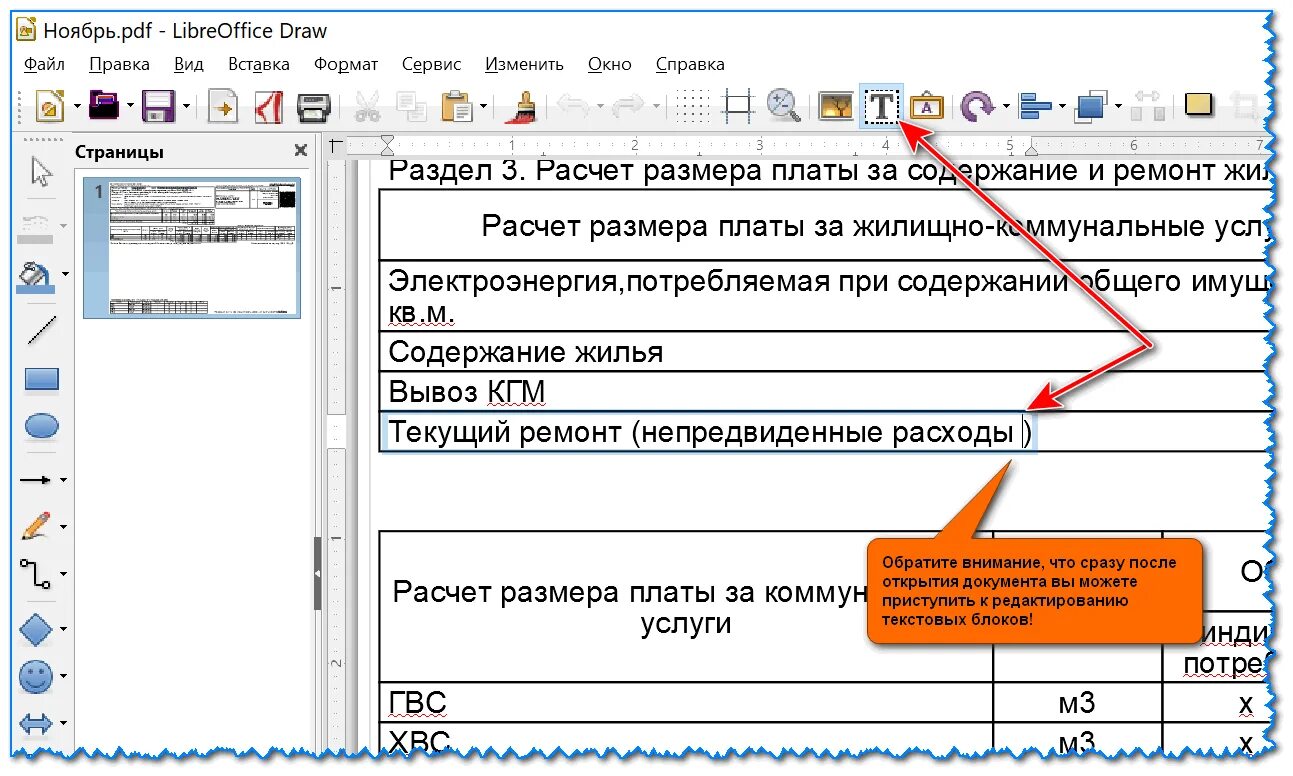1293x776 pixels.
Task: Collapse the pages panel with side handle
Action: tap(318, 574)
